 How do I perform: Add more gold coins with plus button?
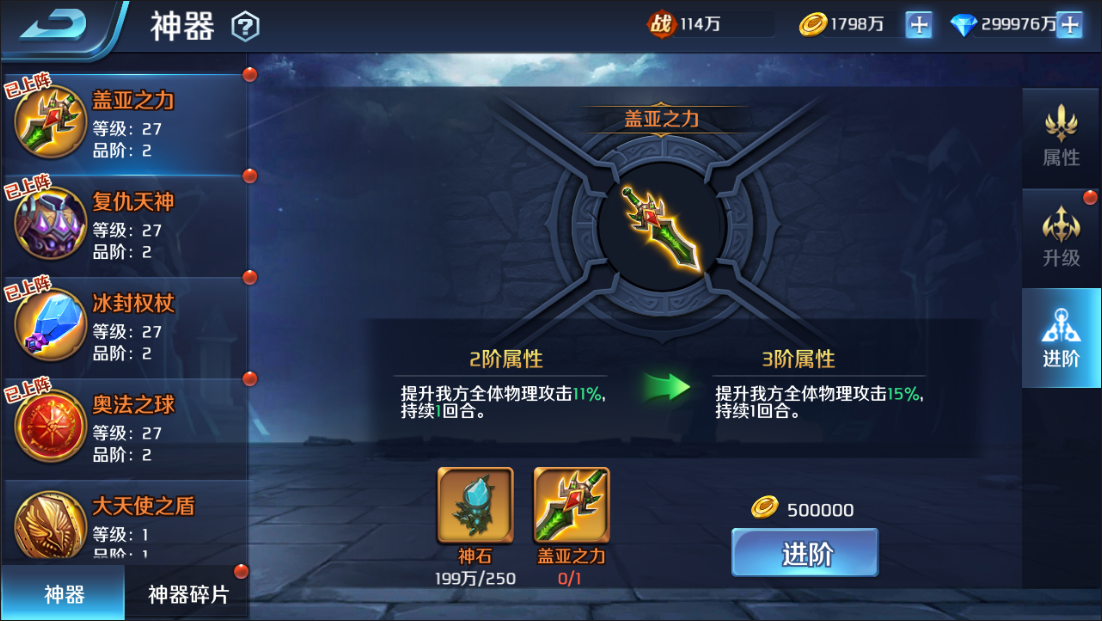click(x=918, y=25)
